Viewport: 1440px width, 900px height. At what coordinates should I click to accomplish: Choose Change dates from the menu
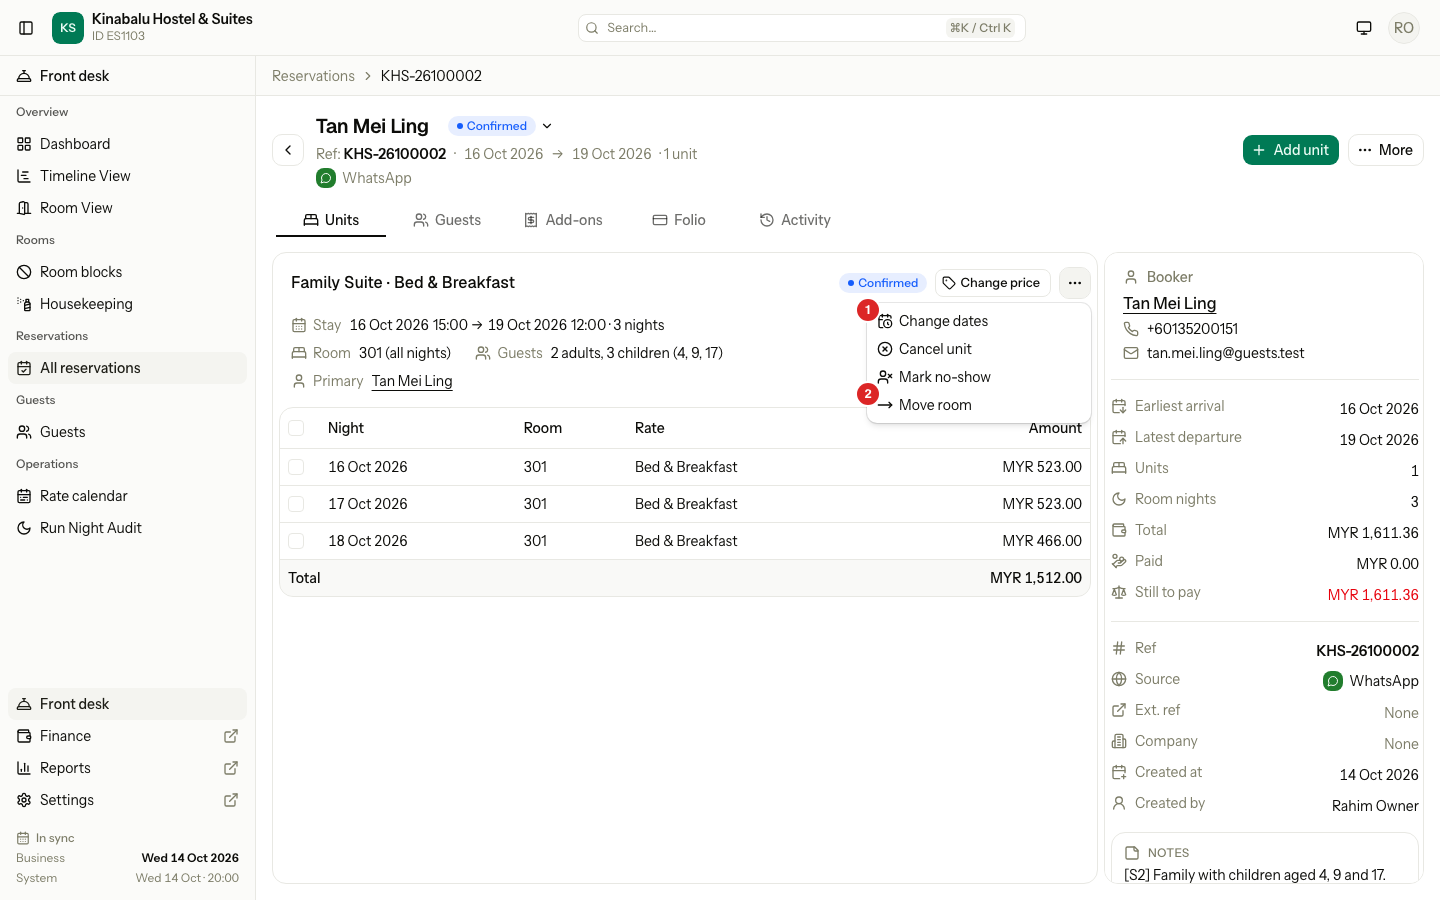pyautogui.click(x=978, y=321)
